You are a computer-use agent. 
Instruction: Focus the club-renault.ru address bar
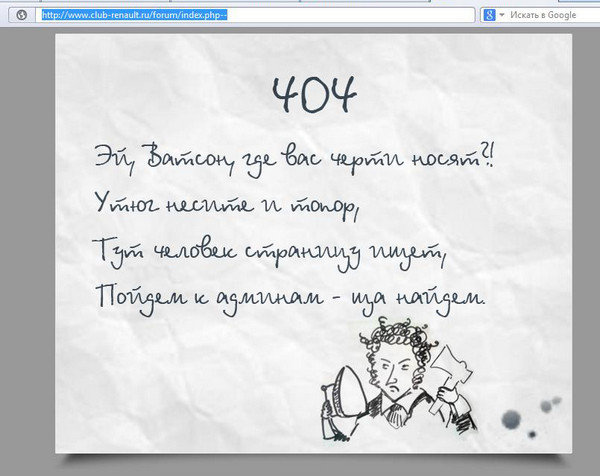(250, 15)
